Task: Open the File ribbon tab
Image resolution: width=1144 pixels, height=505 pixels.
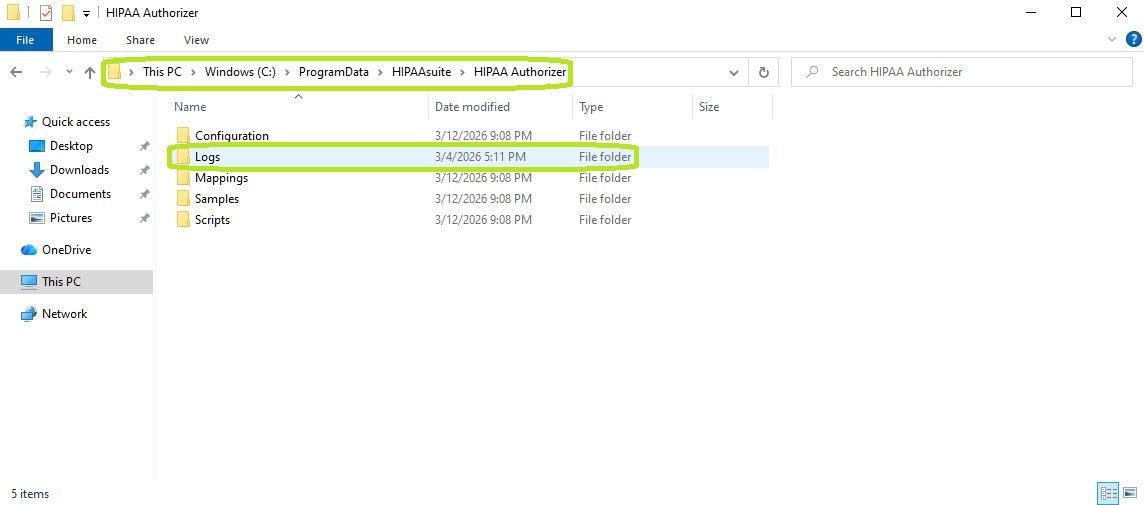Action: (25, 40)
